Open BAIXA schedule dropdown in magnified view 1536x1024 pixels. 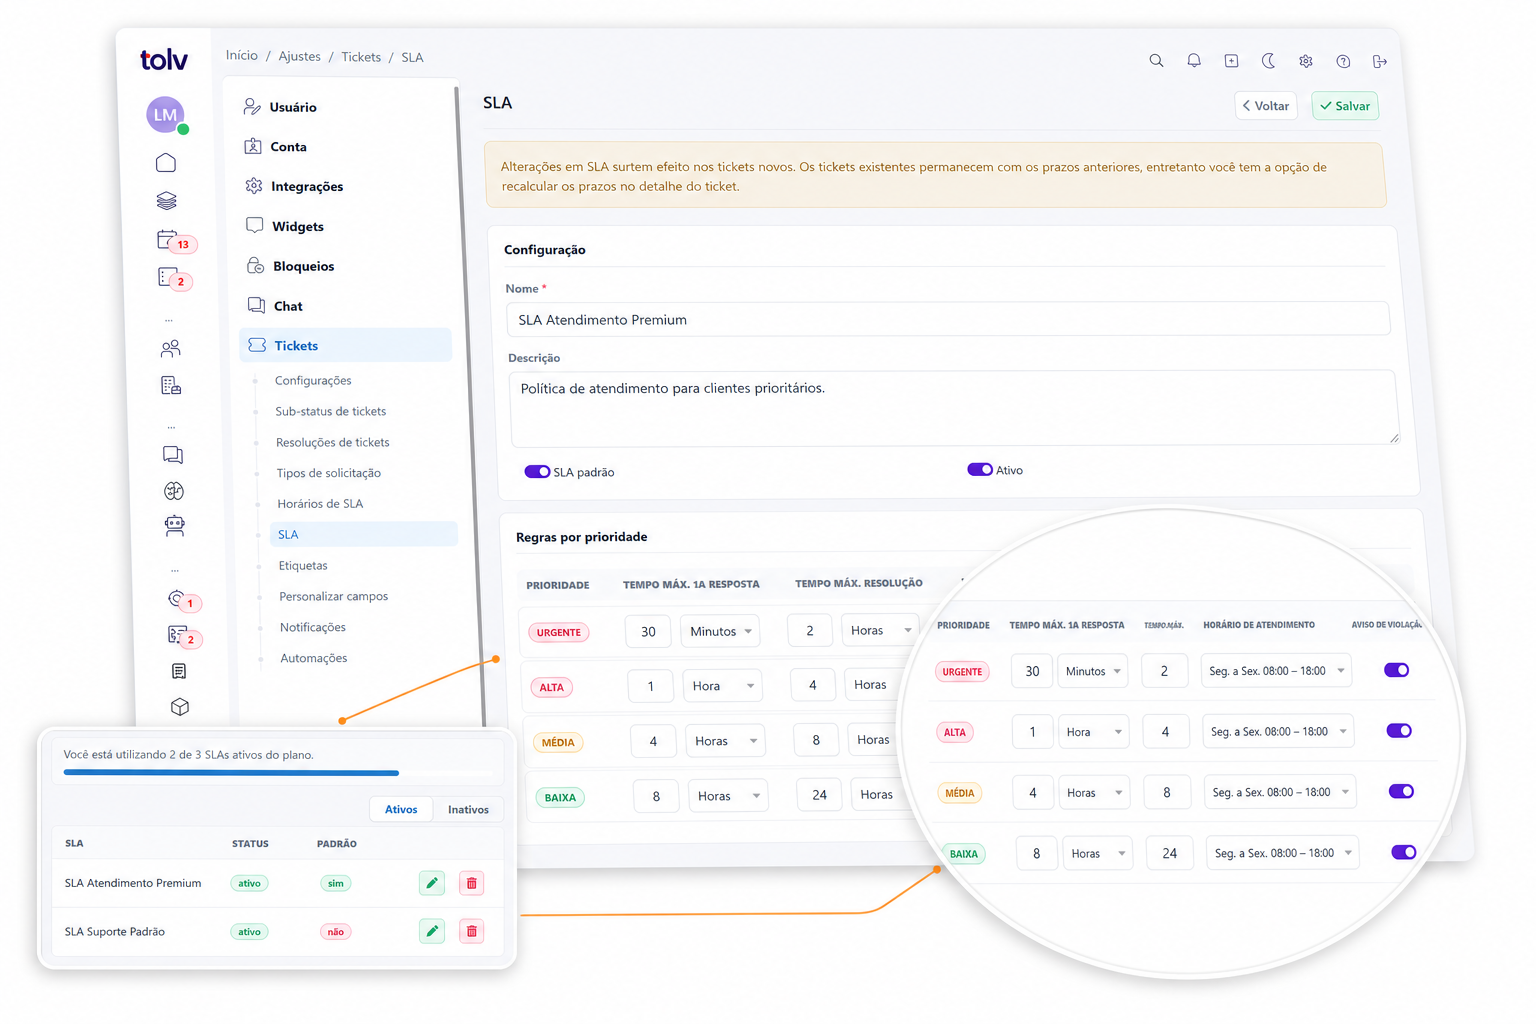pyautogui.click(x=1282, y=853)
